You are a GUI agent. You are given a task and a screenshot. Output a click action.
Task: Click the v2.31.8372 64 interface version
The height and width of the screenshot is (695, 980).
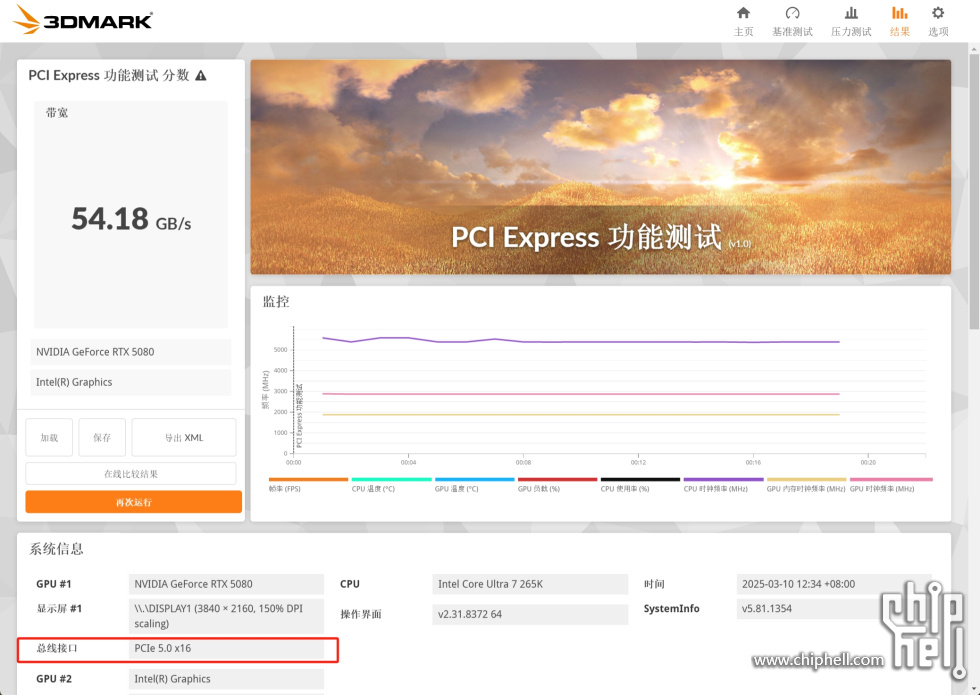point(529,614)
